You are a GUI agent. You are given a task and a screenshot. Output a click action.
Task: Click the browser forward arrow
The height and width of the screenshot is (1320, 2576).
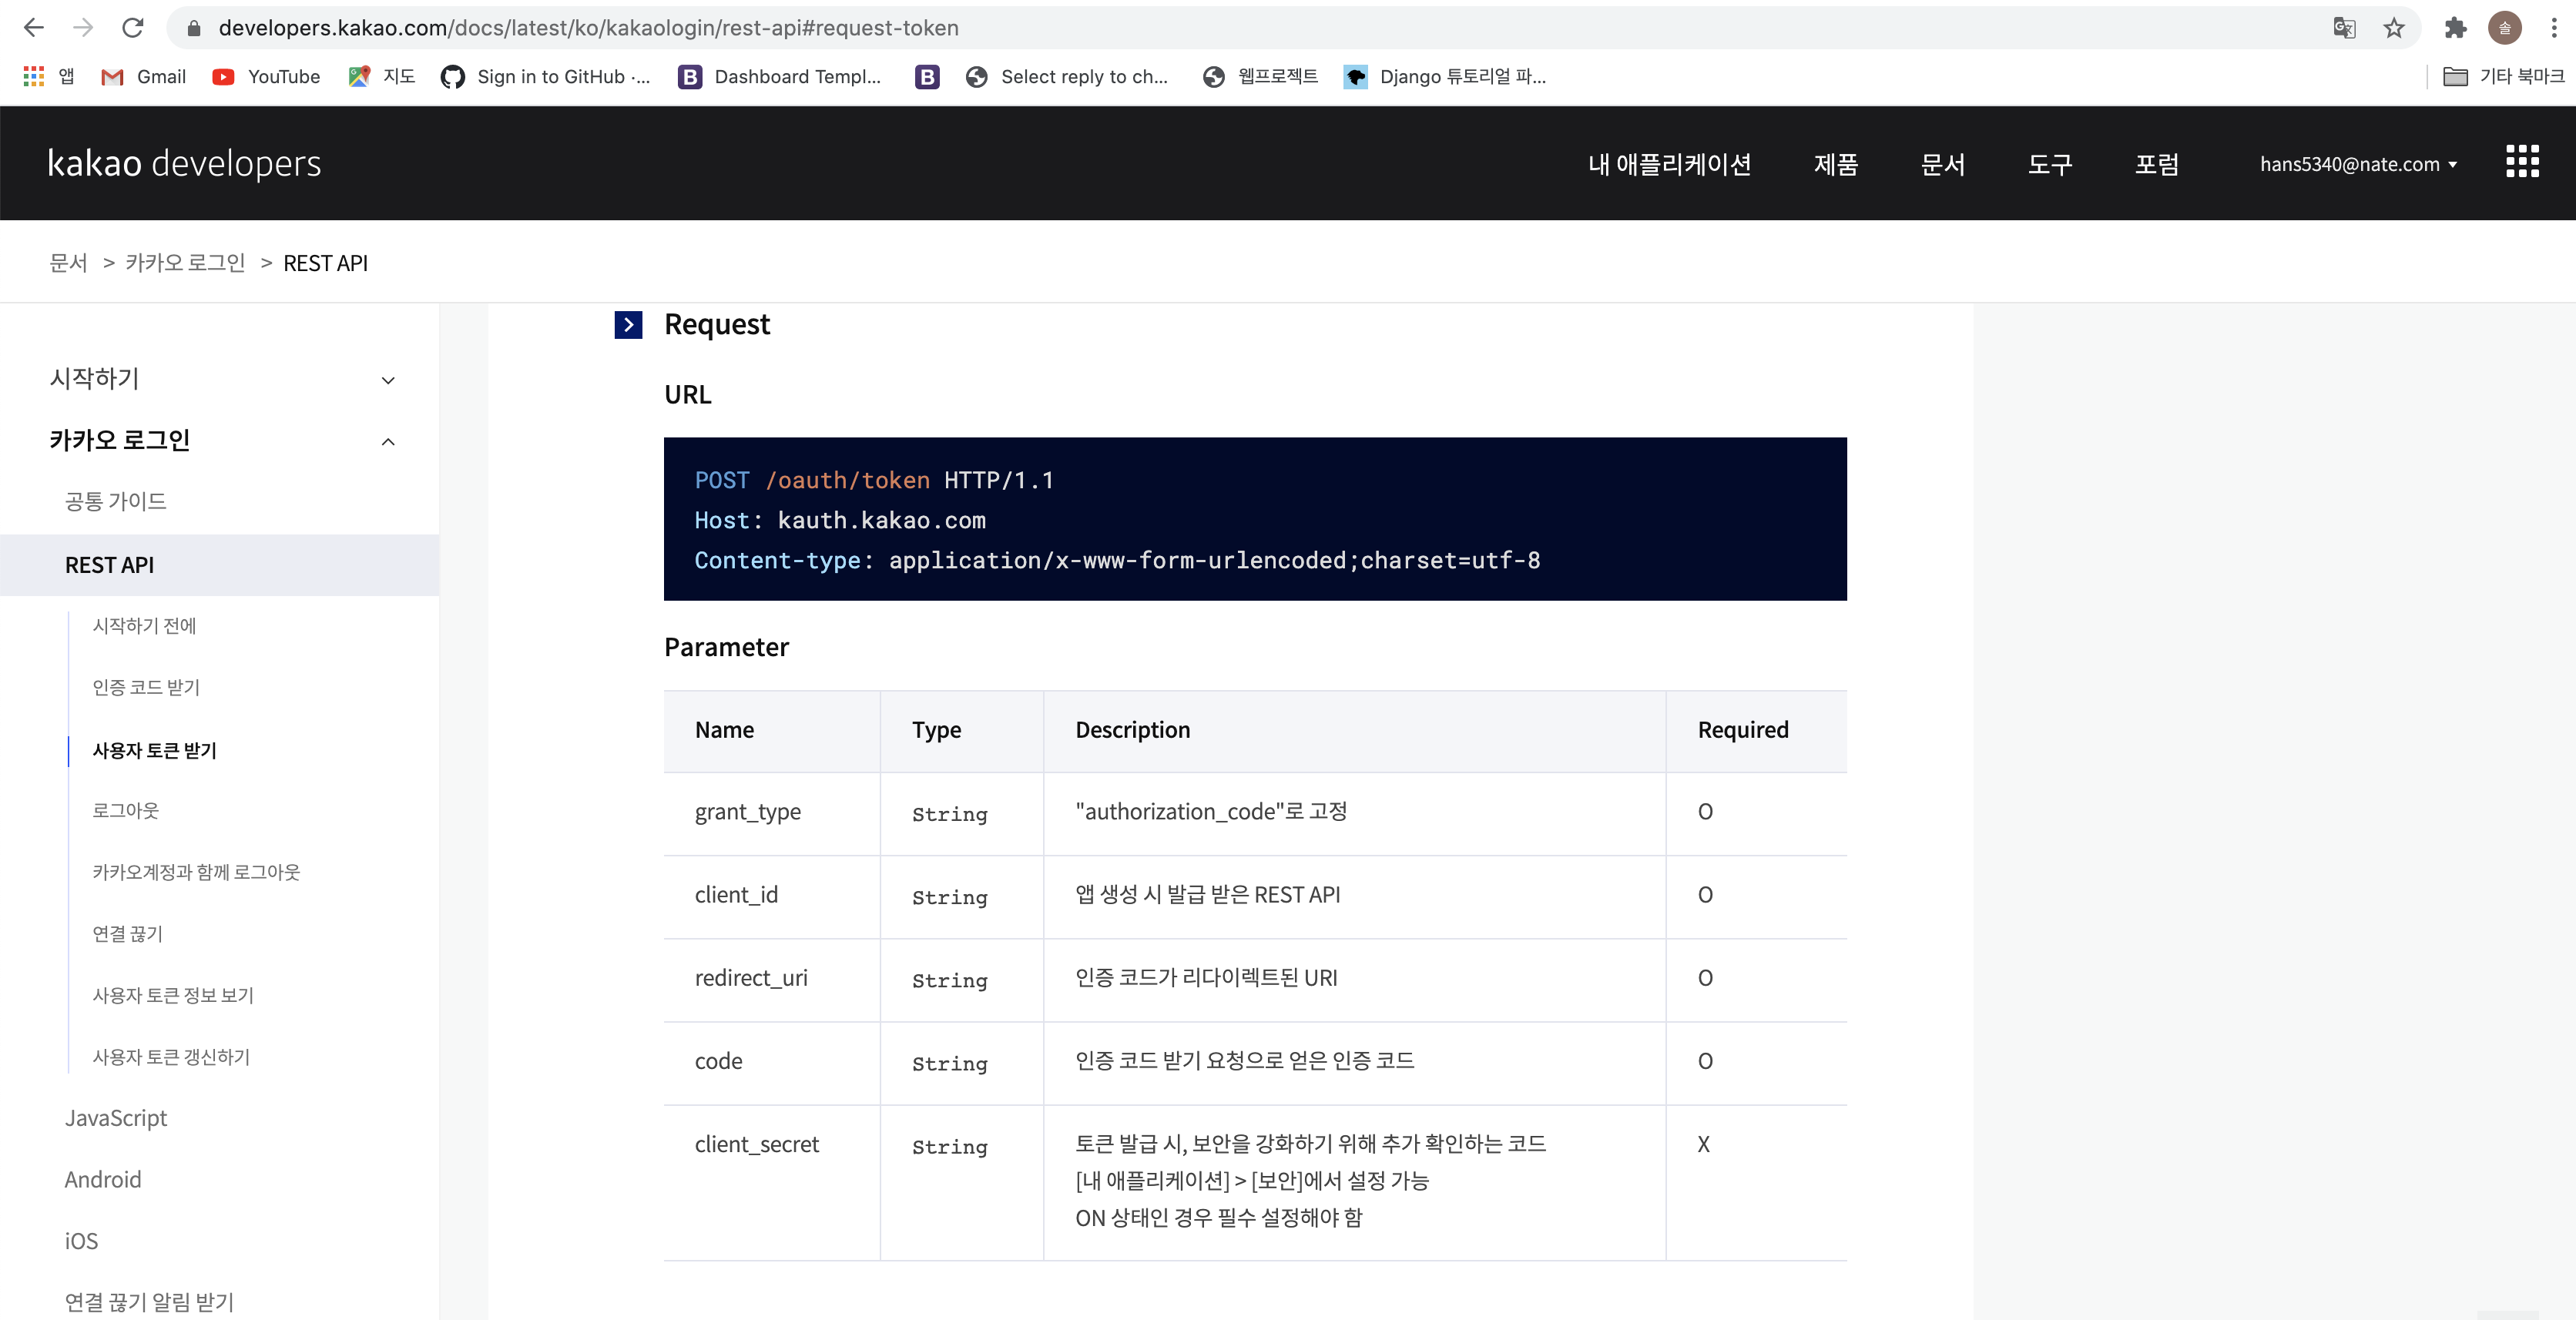[83, 28]
